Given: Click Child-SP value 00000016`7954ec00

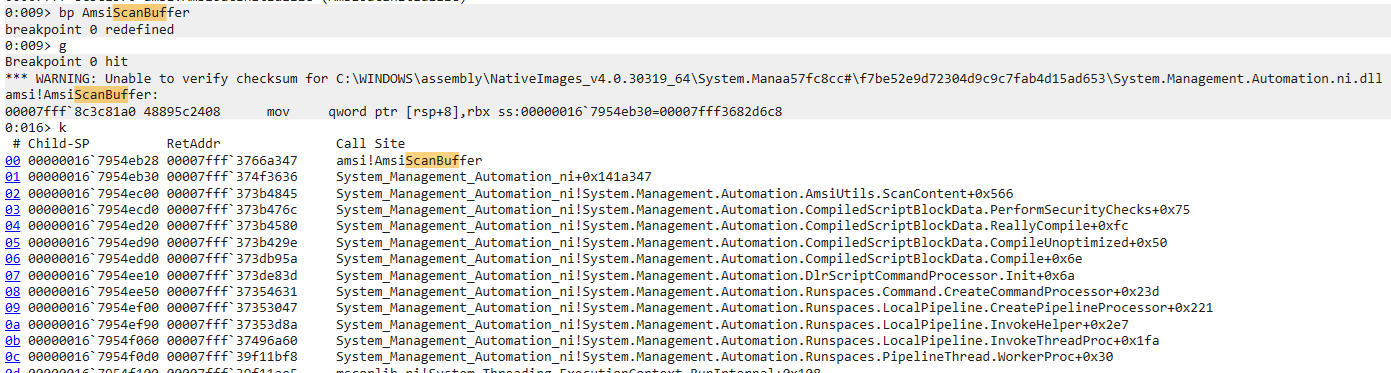Looking at the screenshot, I should point(93,193).
